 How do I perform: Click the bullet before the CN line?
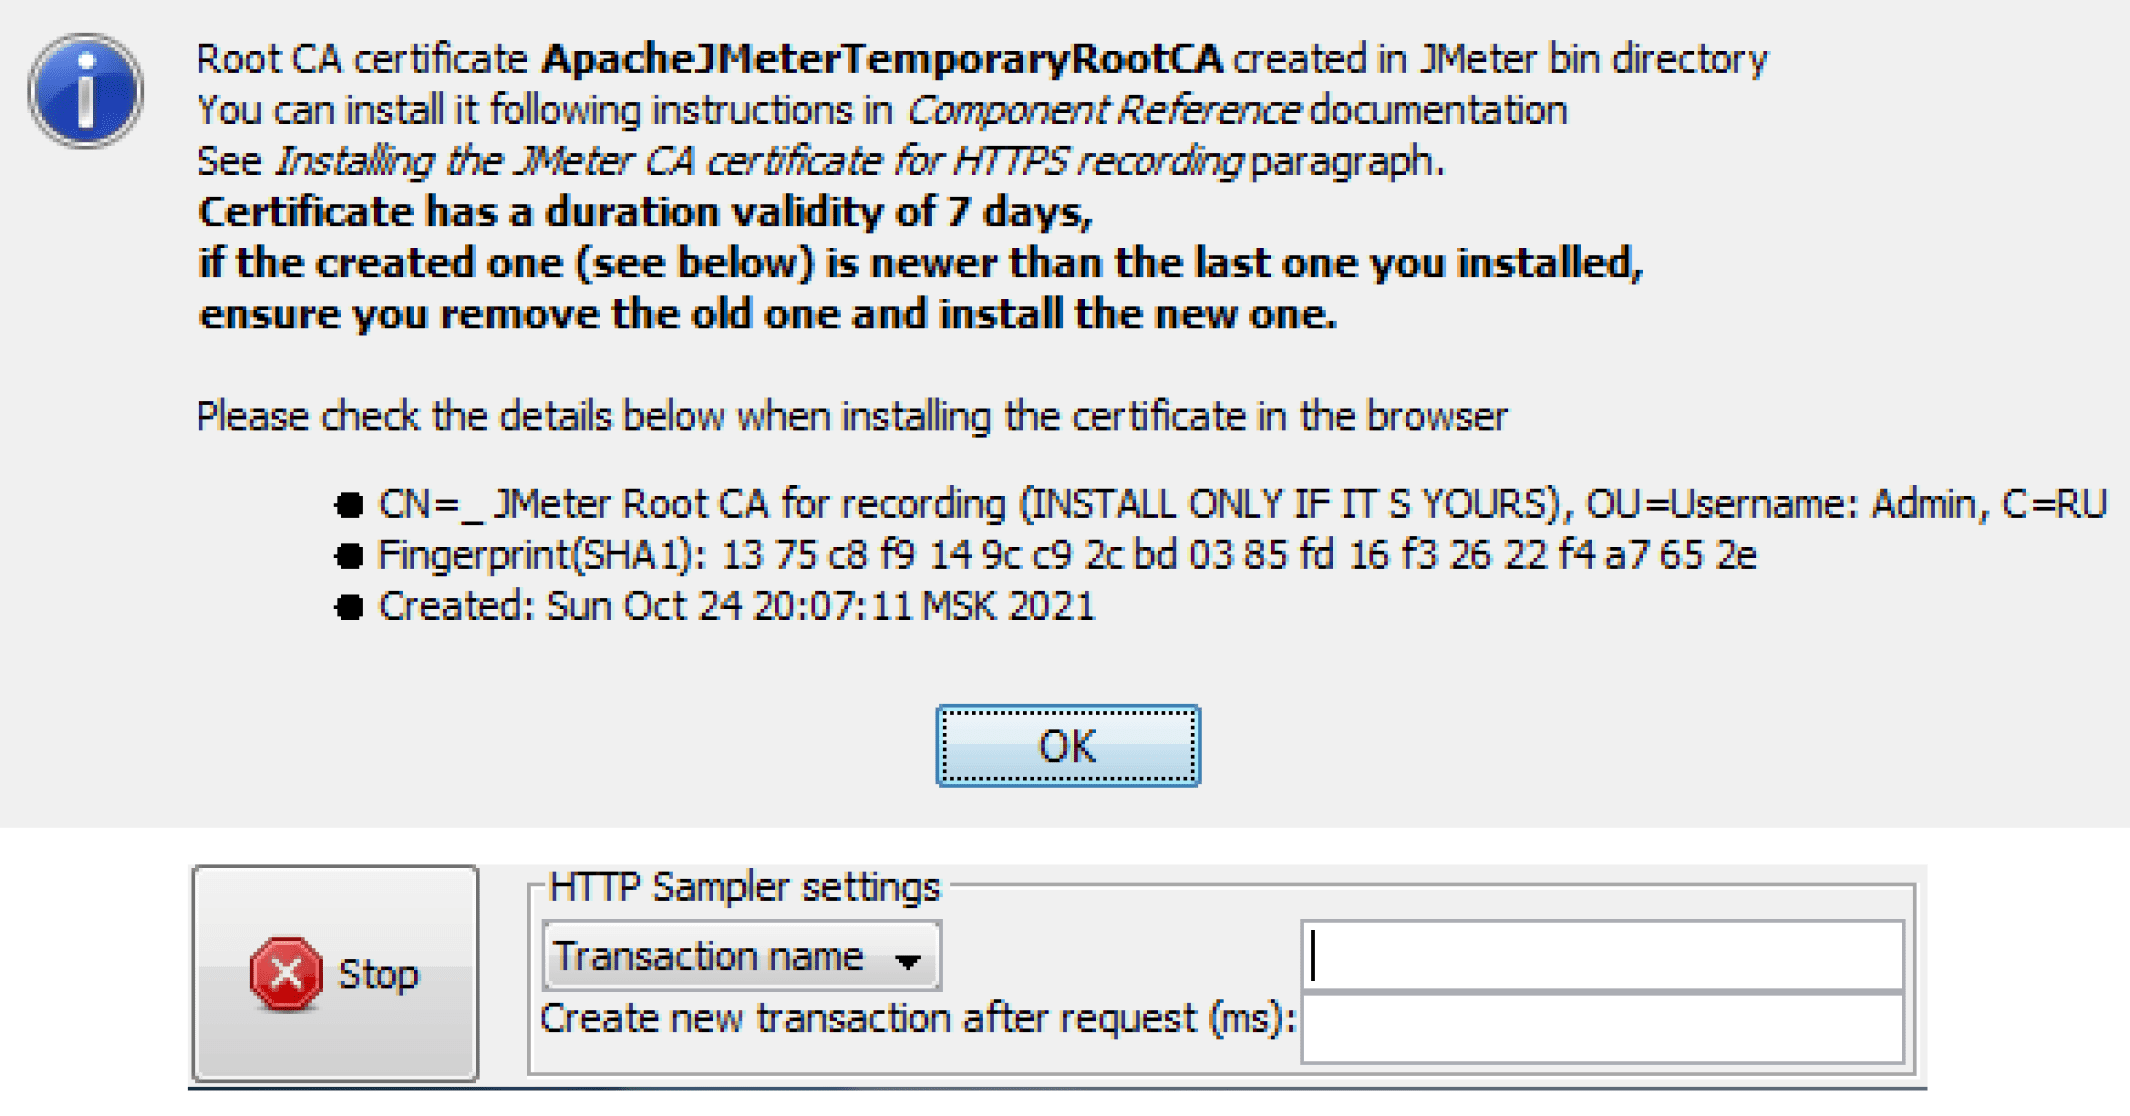349,505
